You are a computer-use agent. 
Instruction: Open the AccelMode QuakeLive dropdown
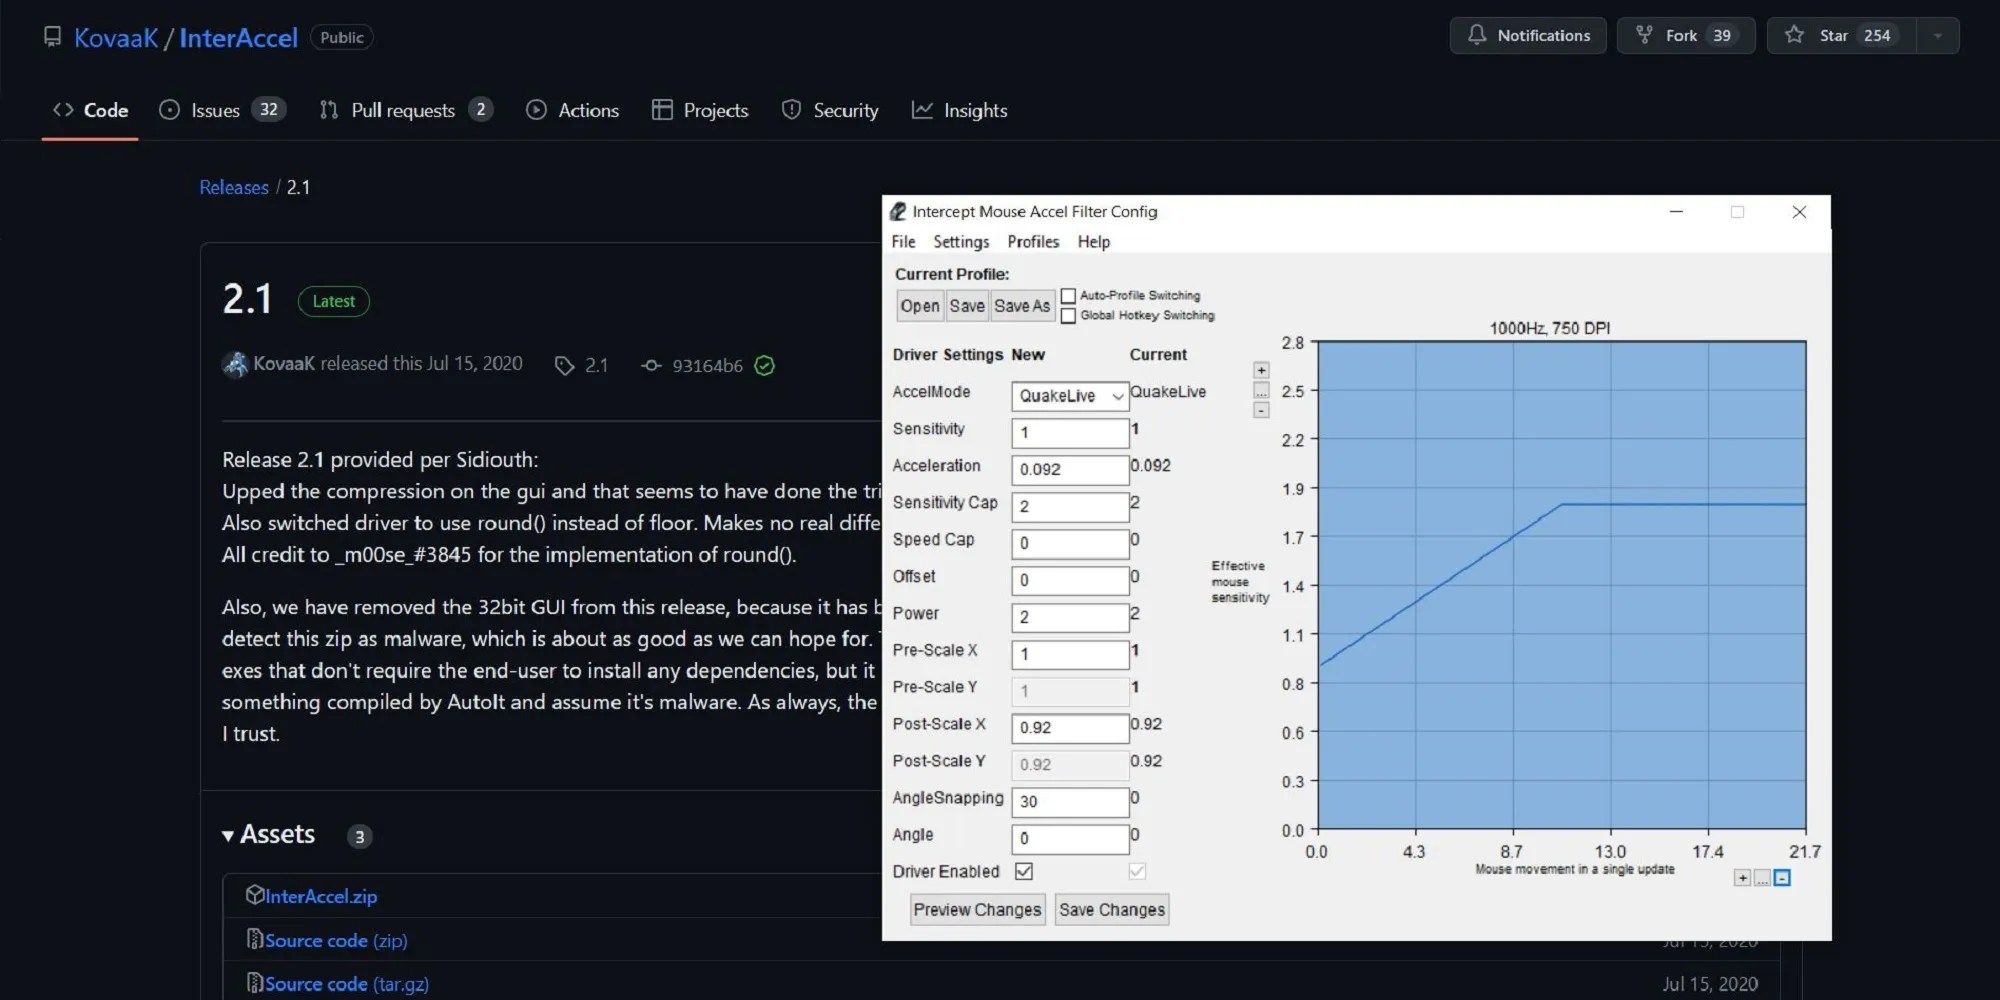pyautogui.click(x=1070, y=396)
